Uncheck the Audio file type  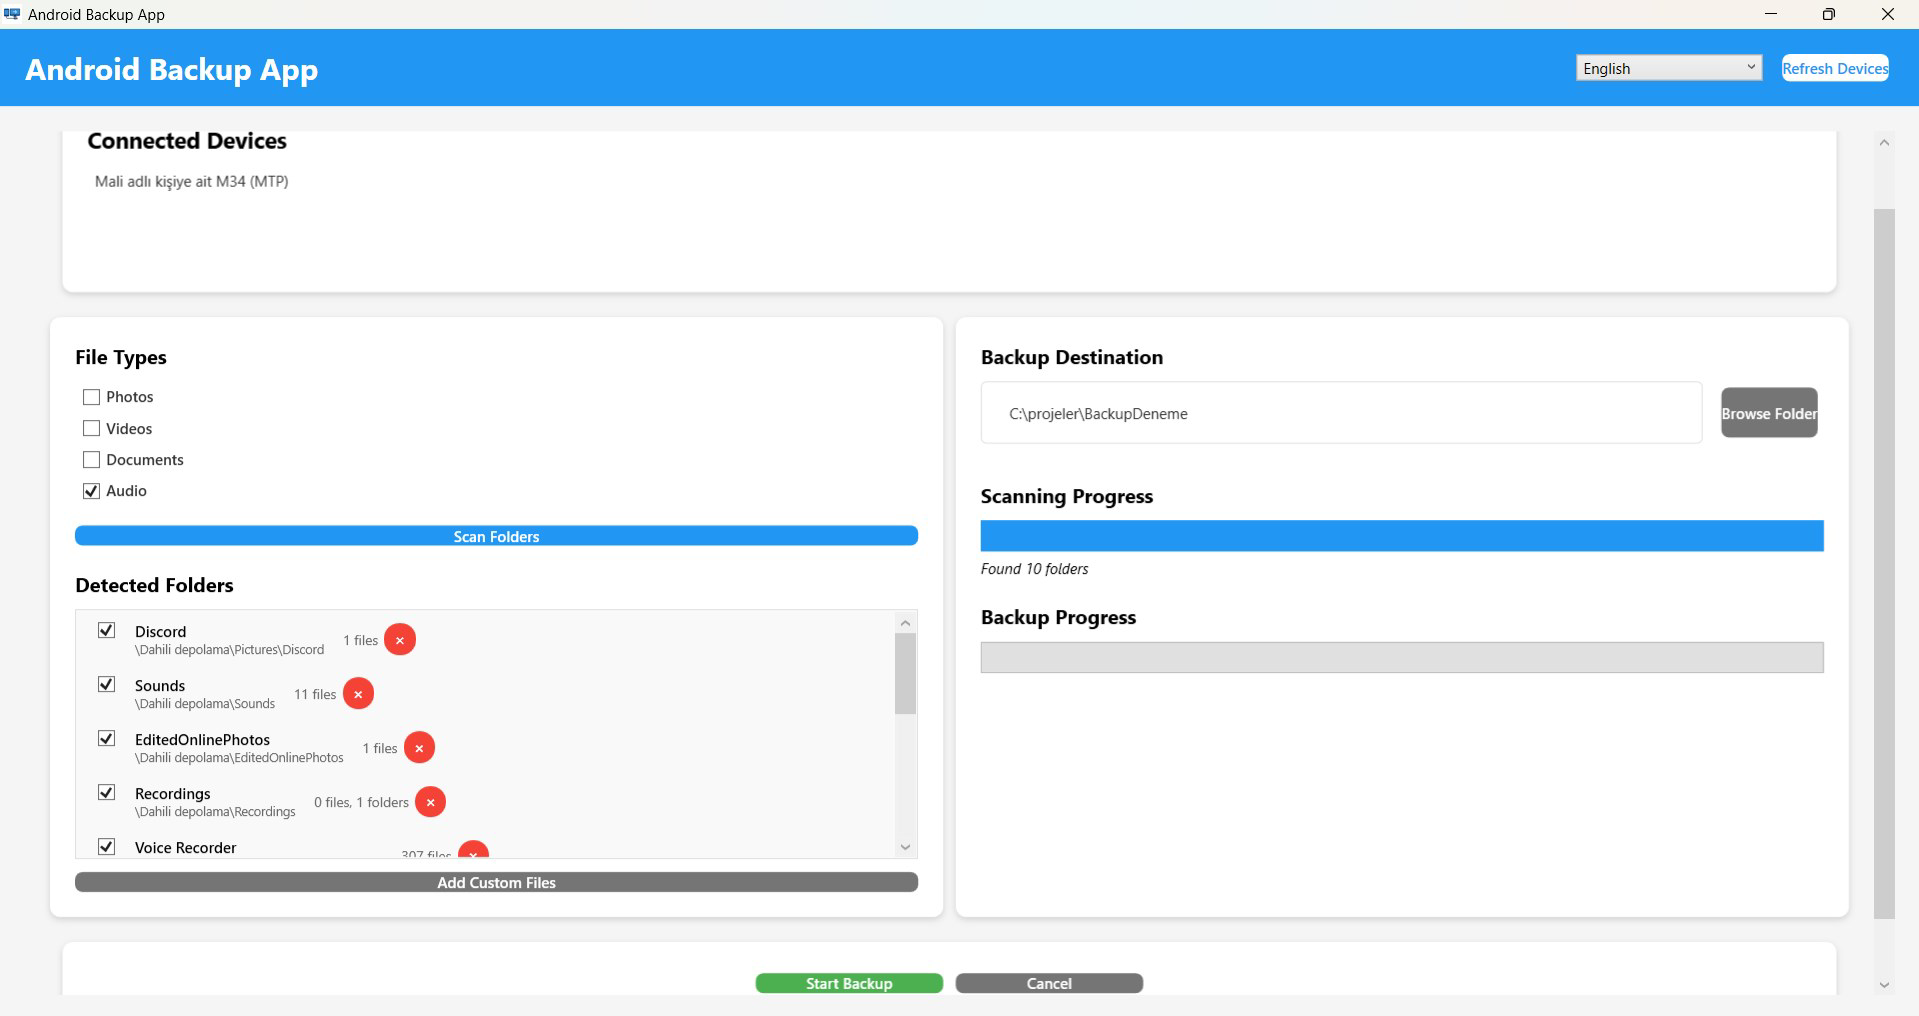pos(91,490)
